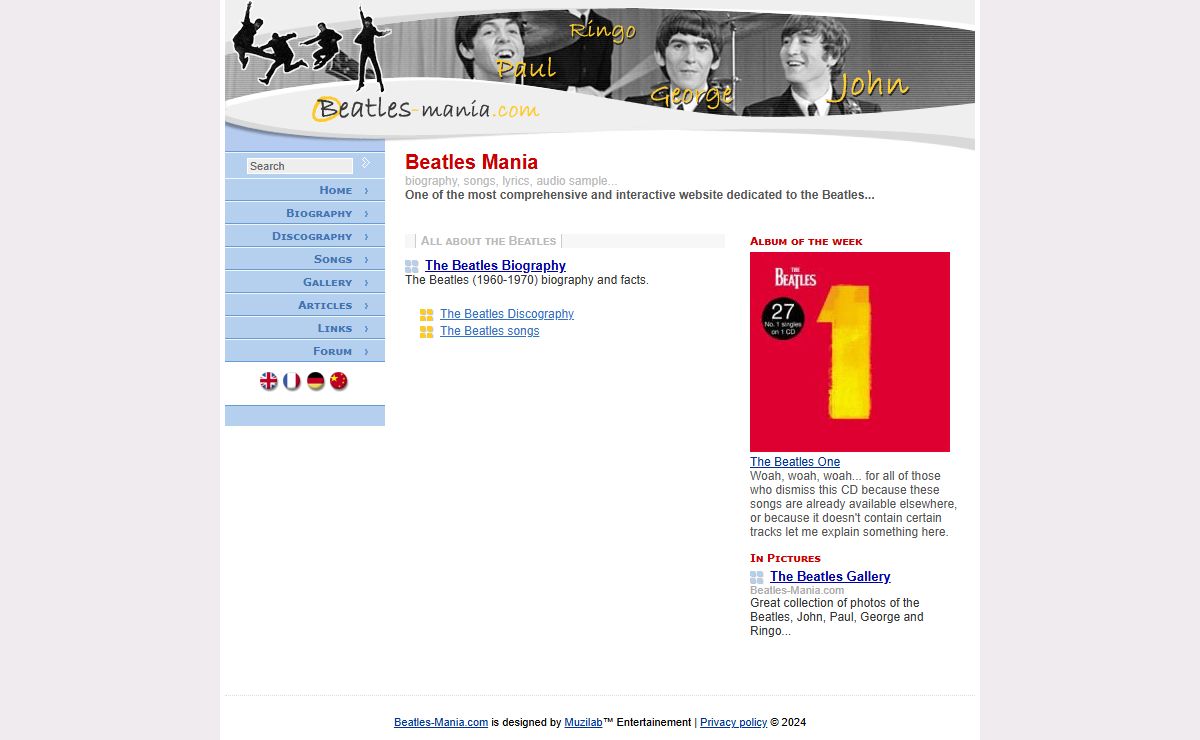
Task: Visit the Muzilab footer link
Action: pyautogui.click(x=583, y=722)
